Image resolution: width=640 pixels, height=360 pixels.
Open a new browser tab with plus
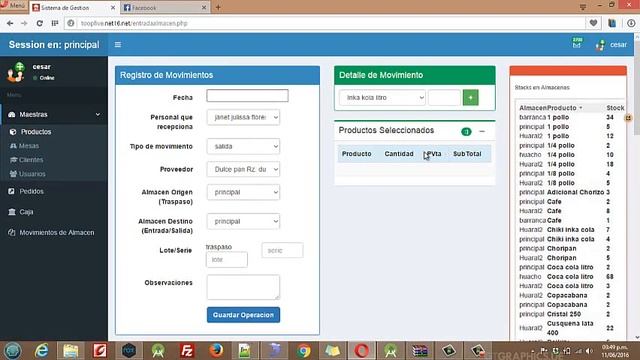coord(218,7)
